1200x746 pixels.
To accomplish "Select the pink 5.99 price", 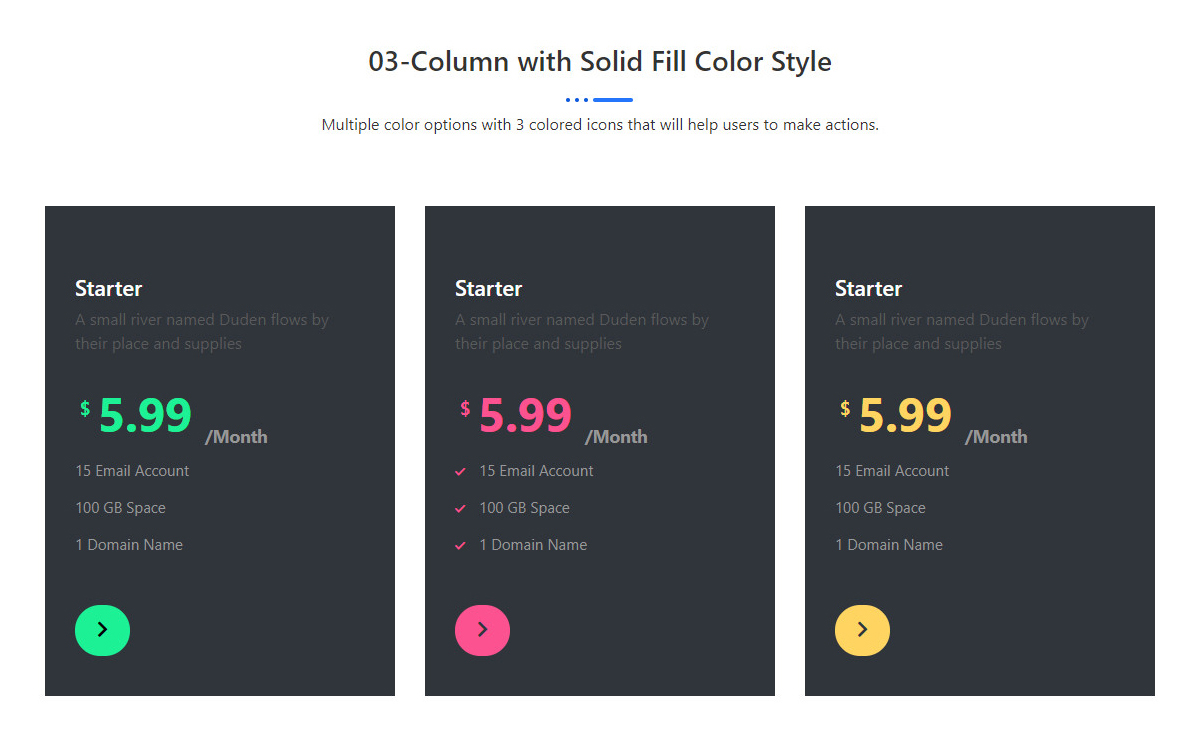I will point(525,415).
